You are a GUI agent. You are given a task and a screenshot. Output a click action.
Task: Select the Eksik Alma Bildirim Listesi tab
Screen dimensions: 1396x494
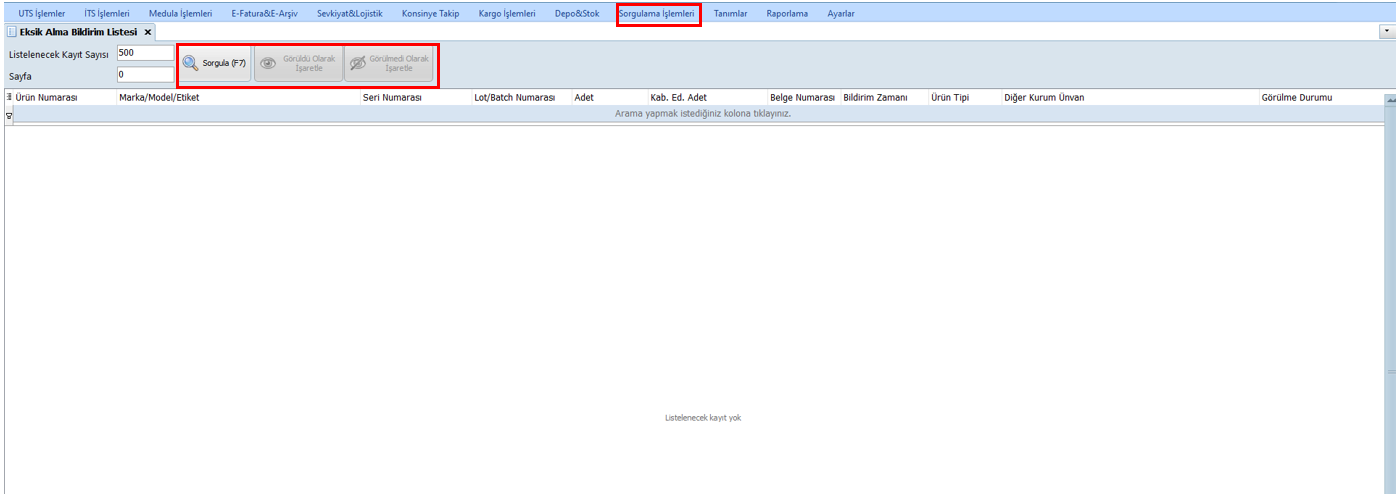point(78,32)
